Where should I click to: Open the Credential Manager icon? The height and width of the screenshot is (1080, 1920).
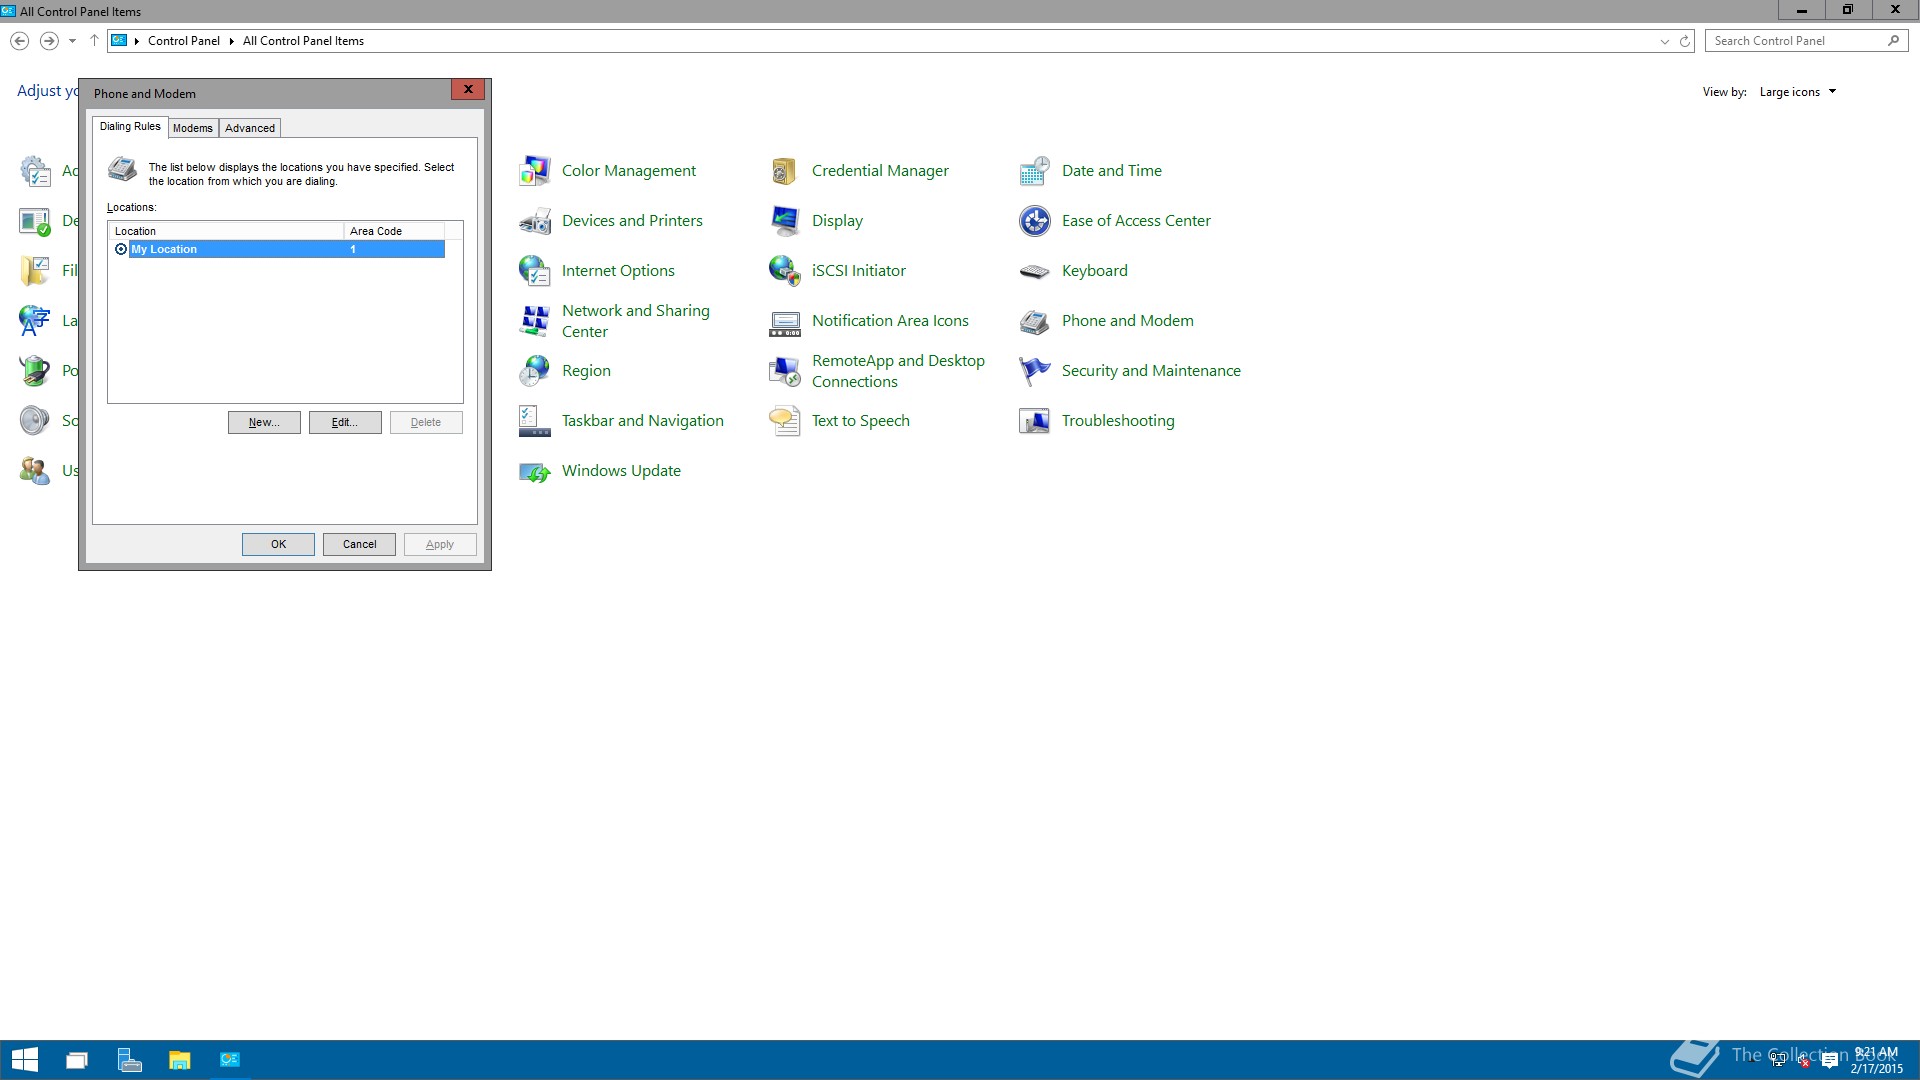click(785, 171)
